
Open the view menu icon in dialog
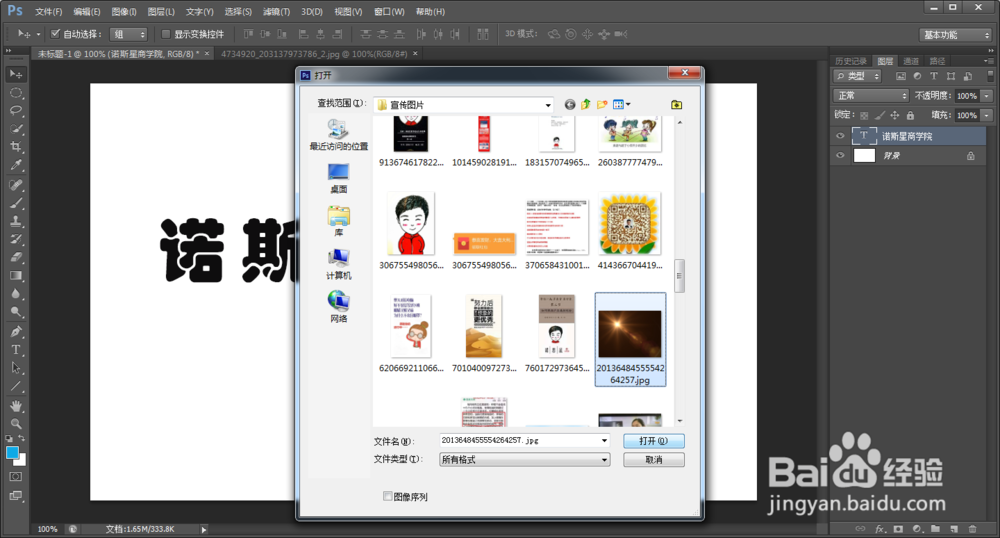pyautogui.click(x=621, y=104)
